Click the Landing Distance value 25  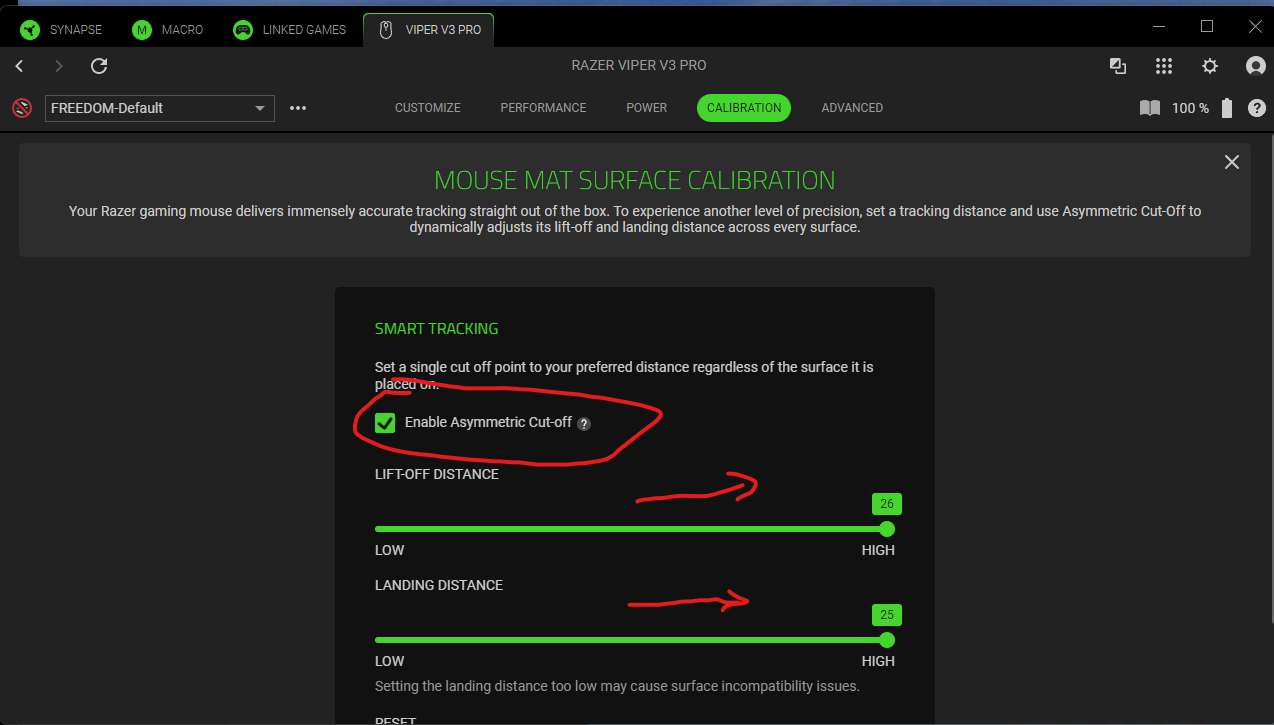[x=887, y=615]
